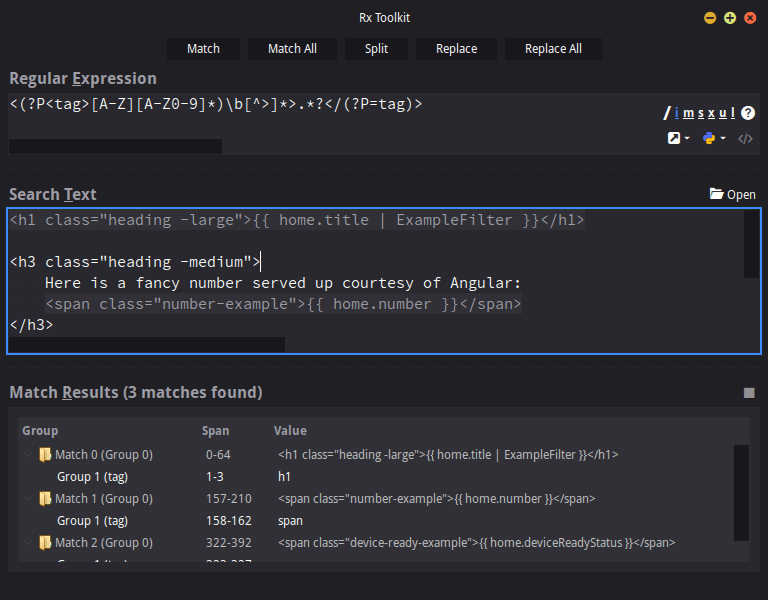The height and width of the screenshot is (600, 768).
Task: Close the Rx Toolkit window
Action: pyautogui.click(x=750, y=18)
